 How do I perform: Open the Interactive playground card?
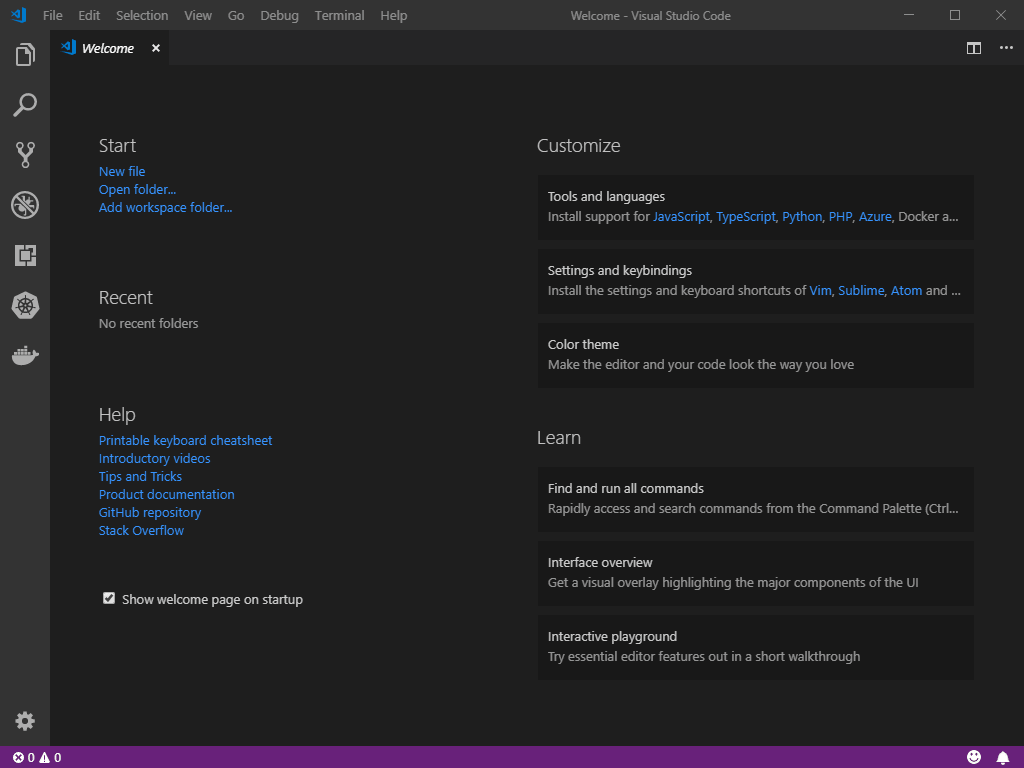tap(756, 647)
